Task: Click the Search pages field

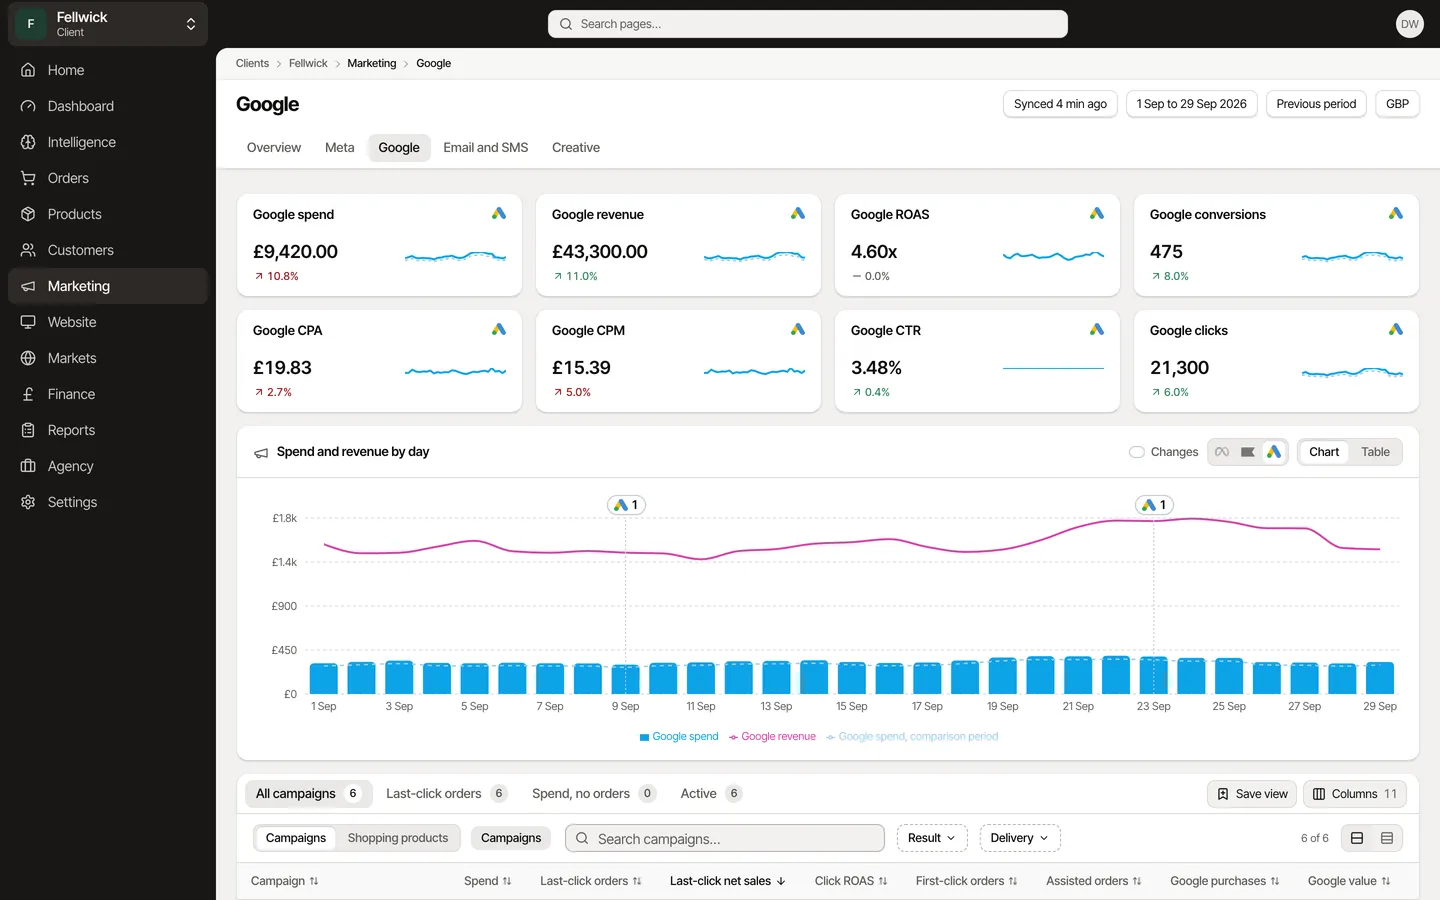Action: coord(808,24)
